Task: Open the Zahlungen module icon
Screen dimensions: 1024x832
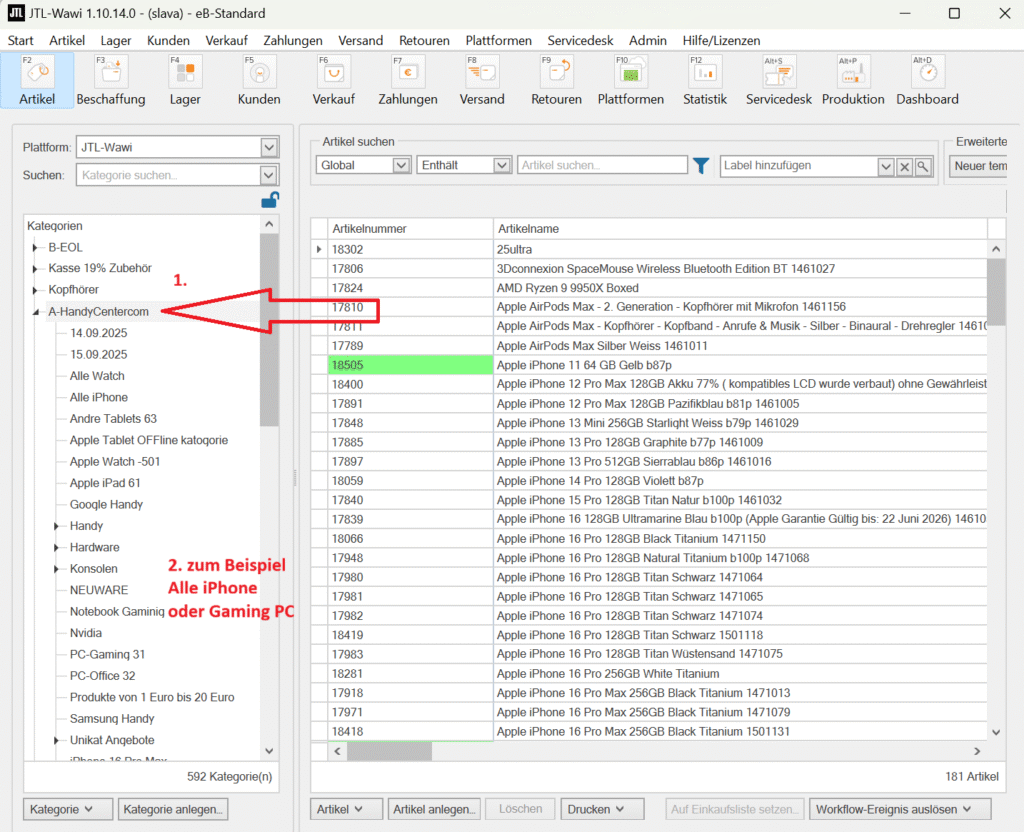Action: tap(407, 74)
